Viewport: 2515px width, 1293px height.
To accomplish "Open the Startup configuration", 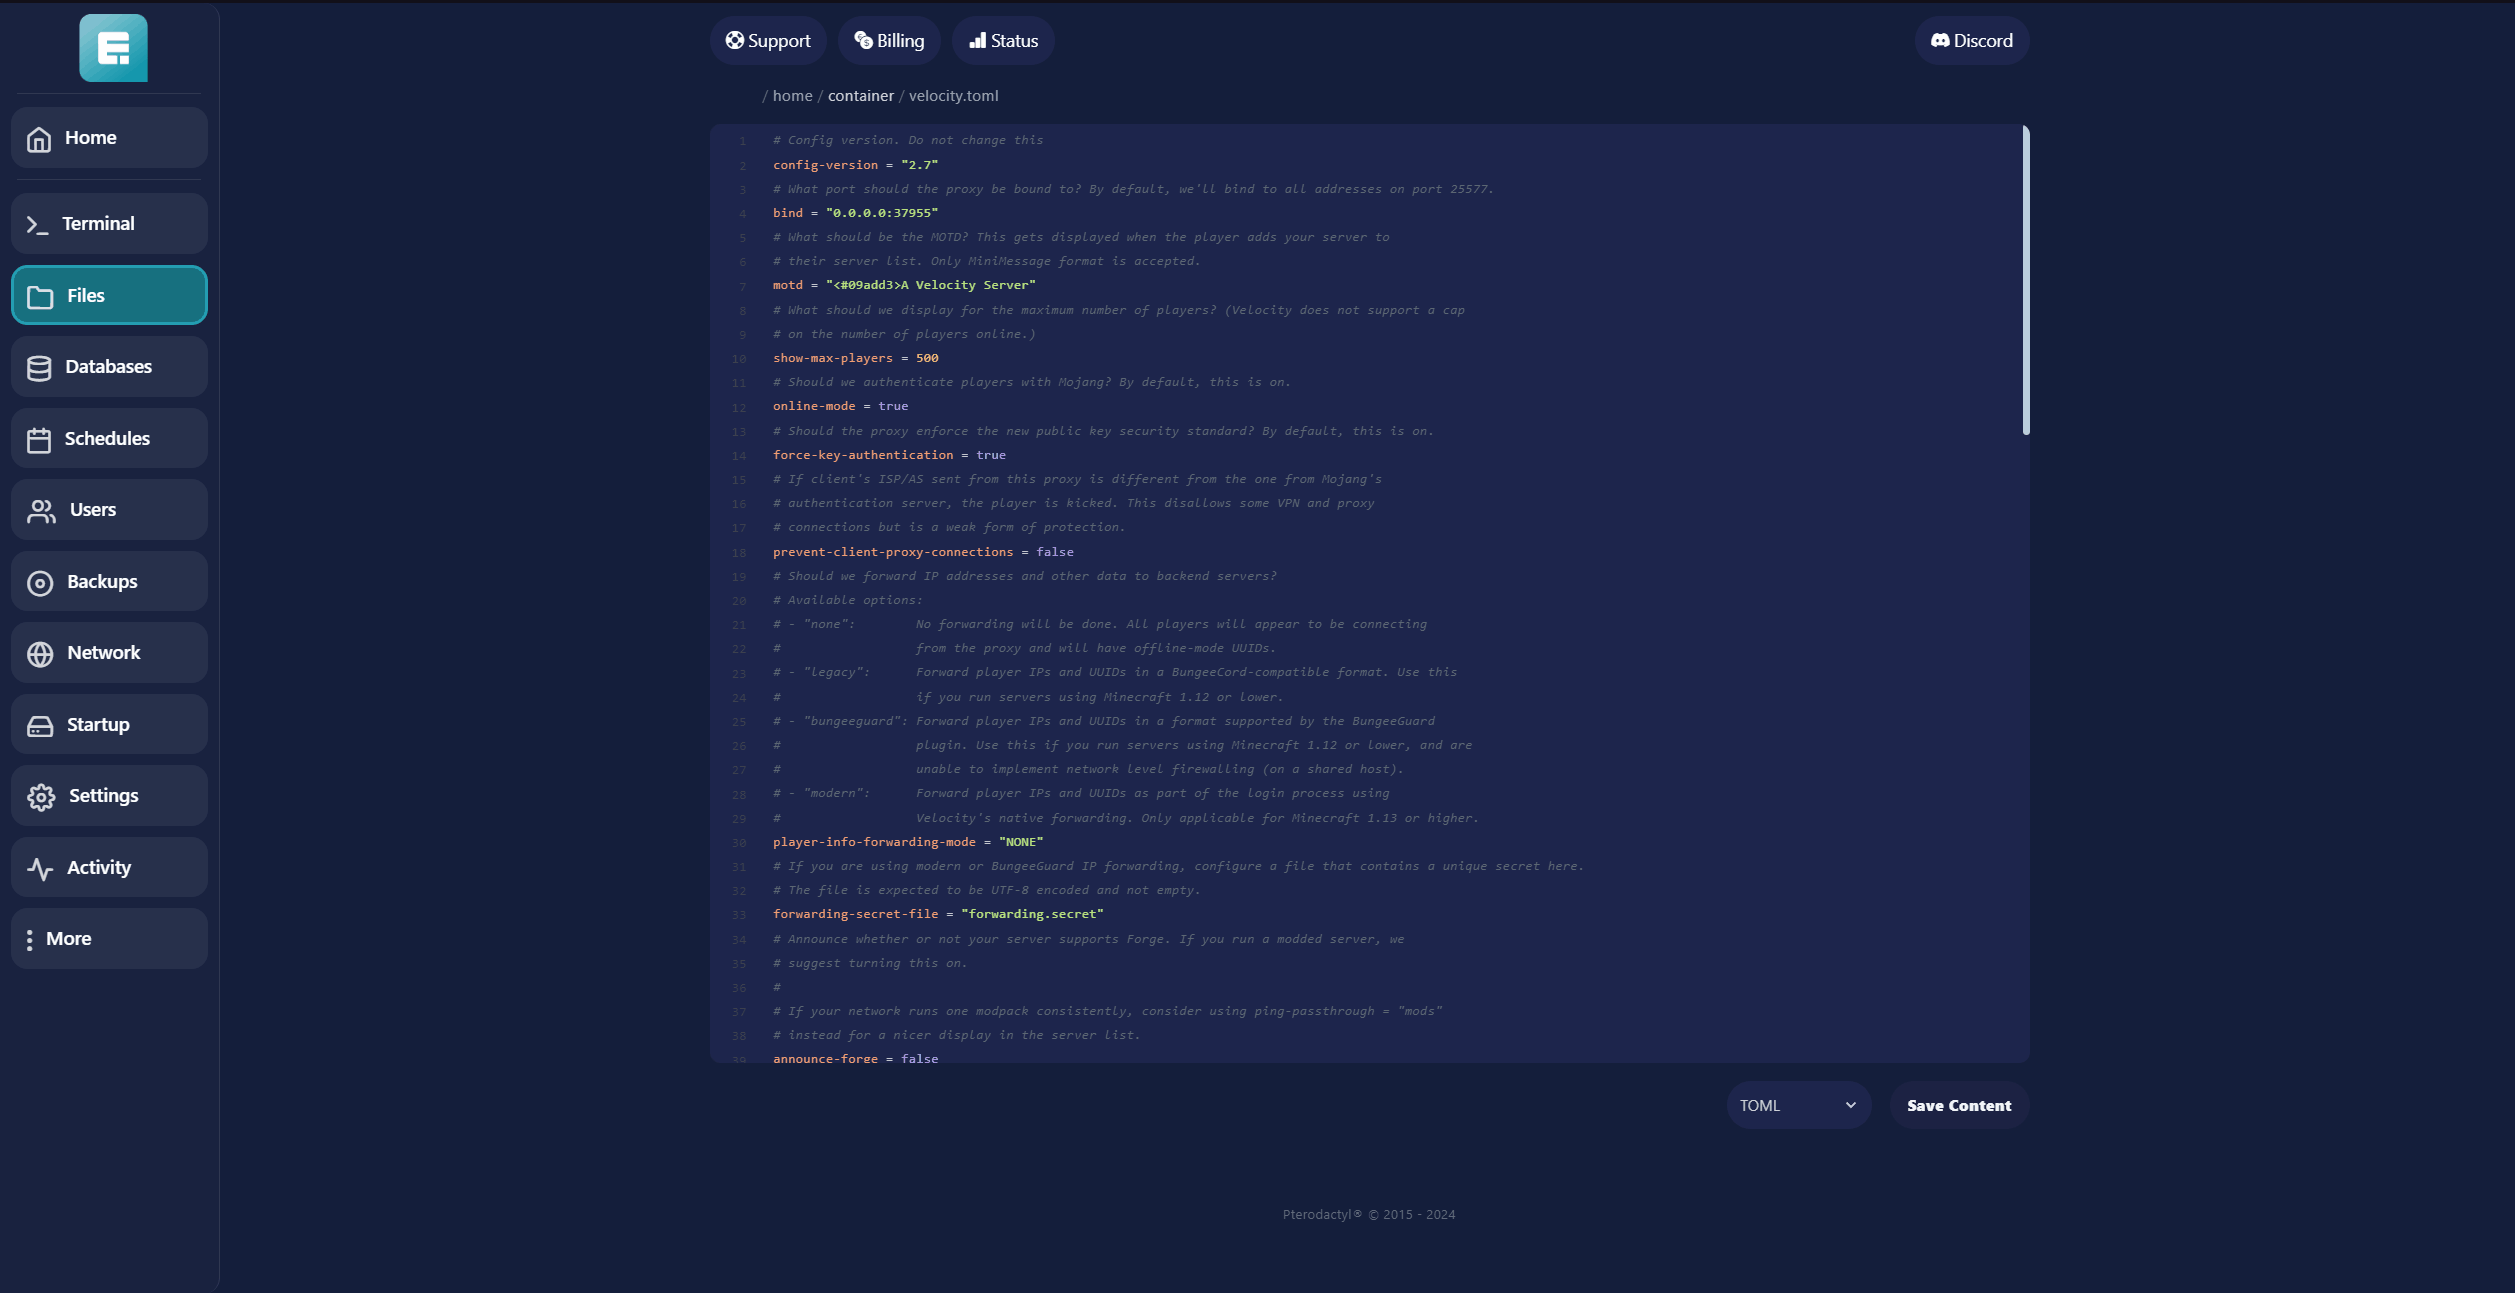I will pos(109,725).
